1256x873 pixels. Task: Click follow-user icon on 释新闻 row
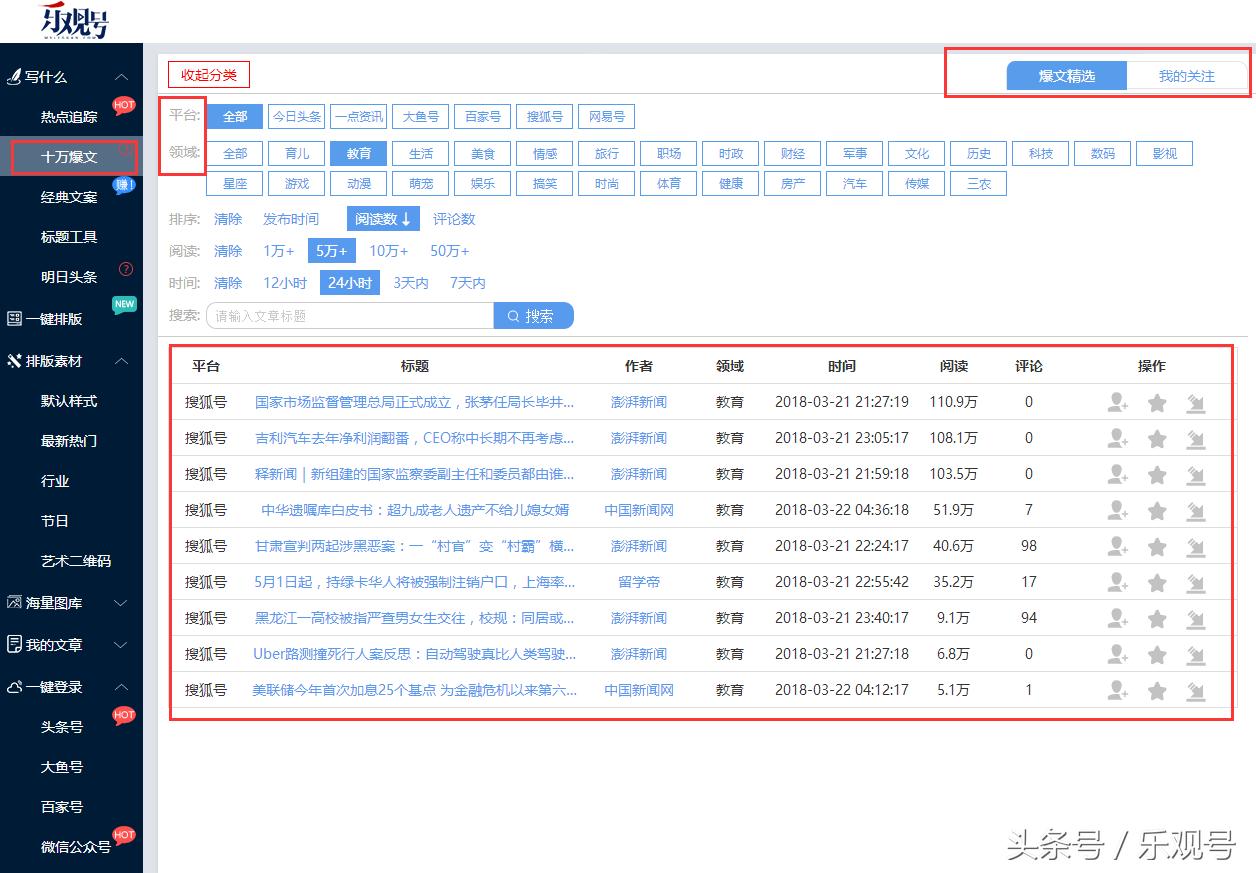1118,474
